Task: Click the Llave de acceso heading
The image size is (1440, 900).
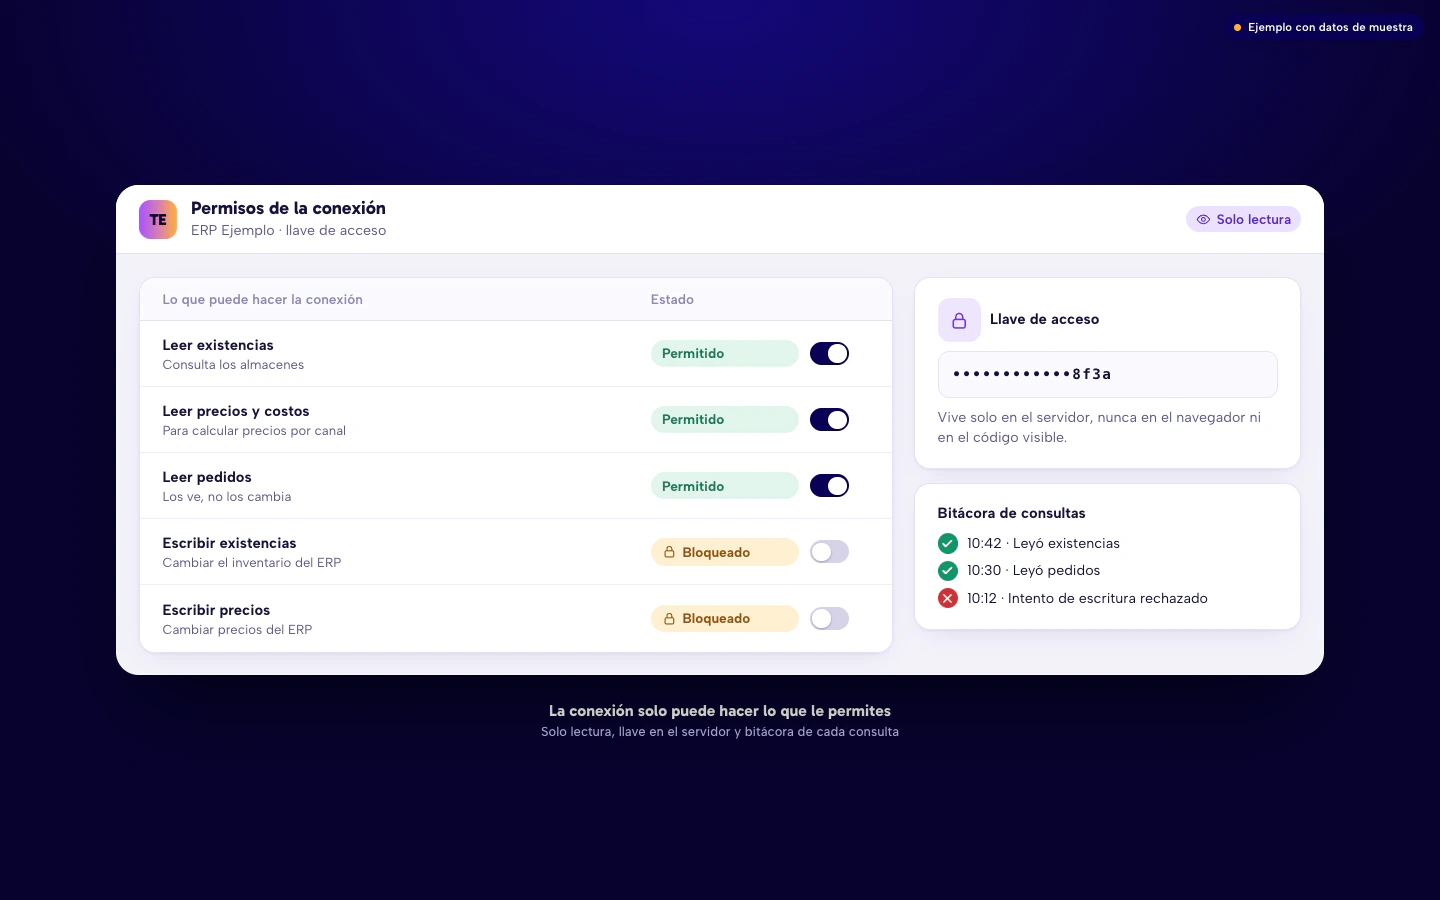Action: (1044, 319)
